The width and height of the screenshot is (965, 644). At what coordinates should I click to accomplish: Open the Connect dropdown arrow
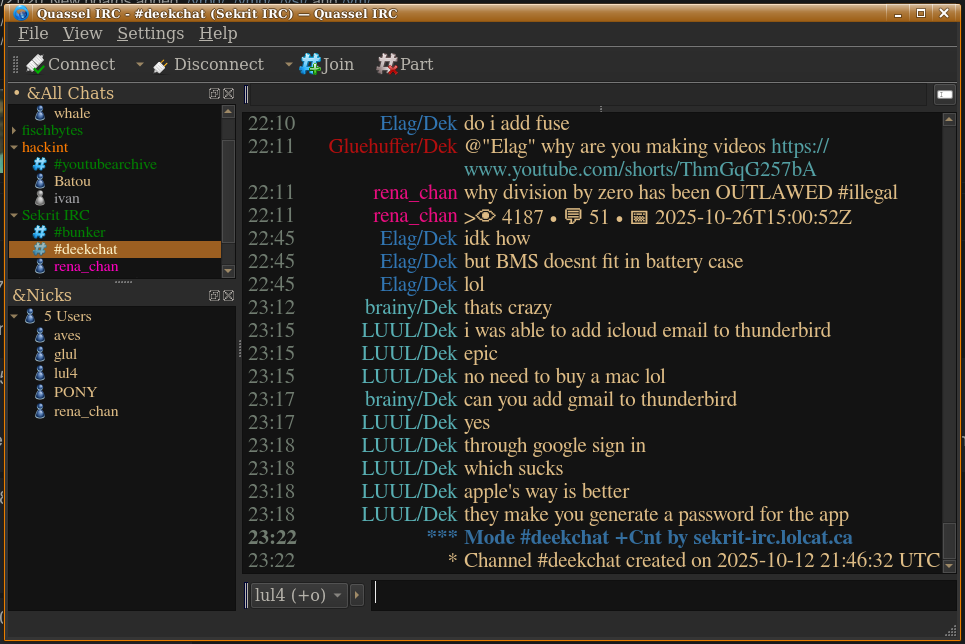(140, 64)
